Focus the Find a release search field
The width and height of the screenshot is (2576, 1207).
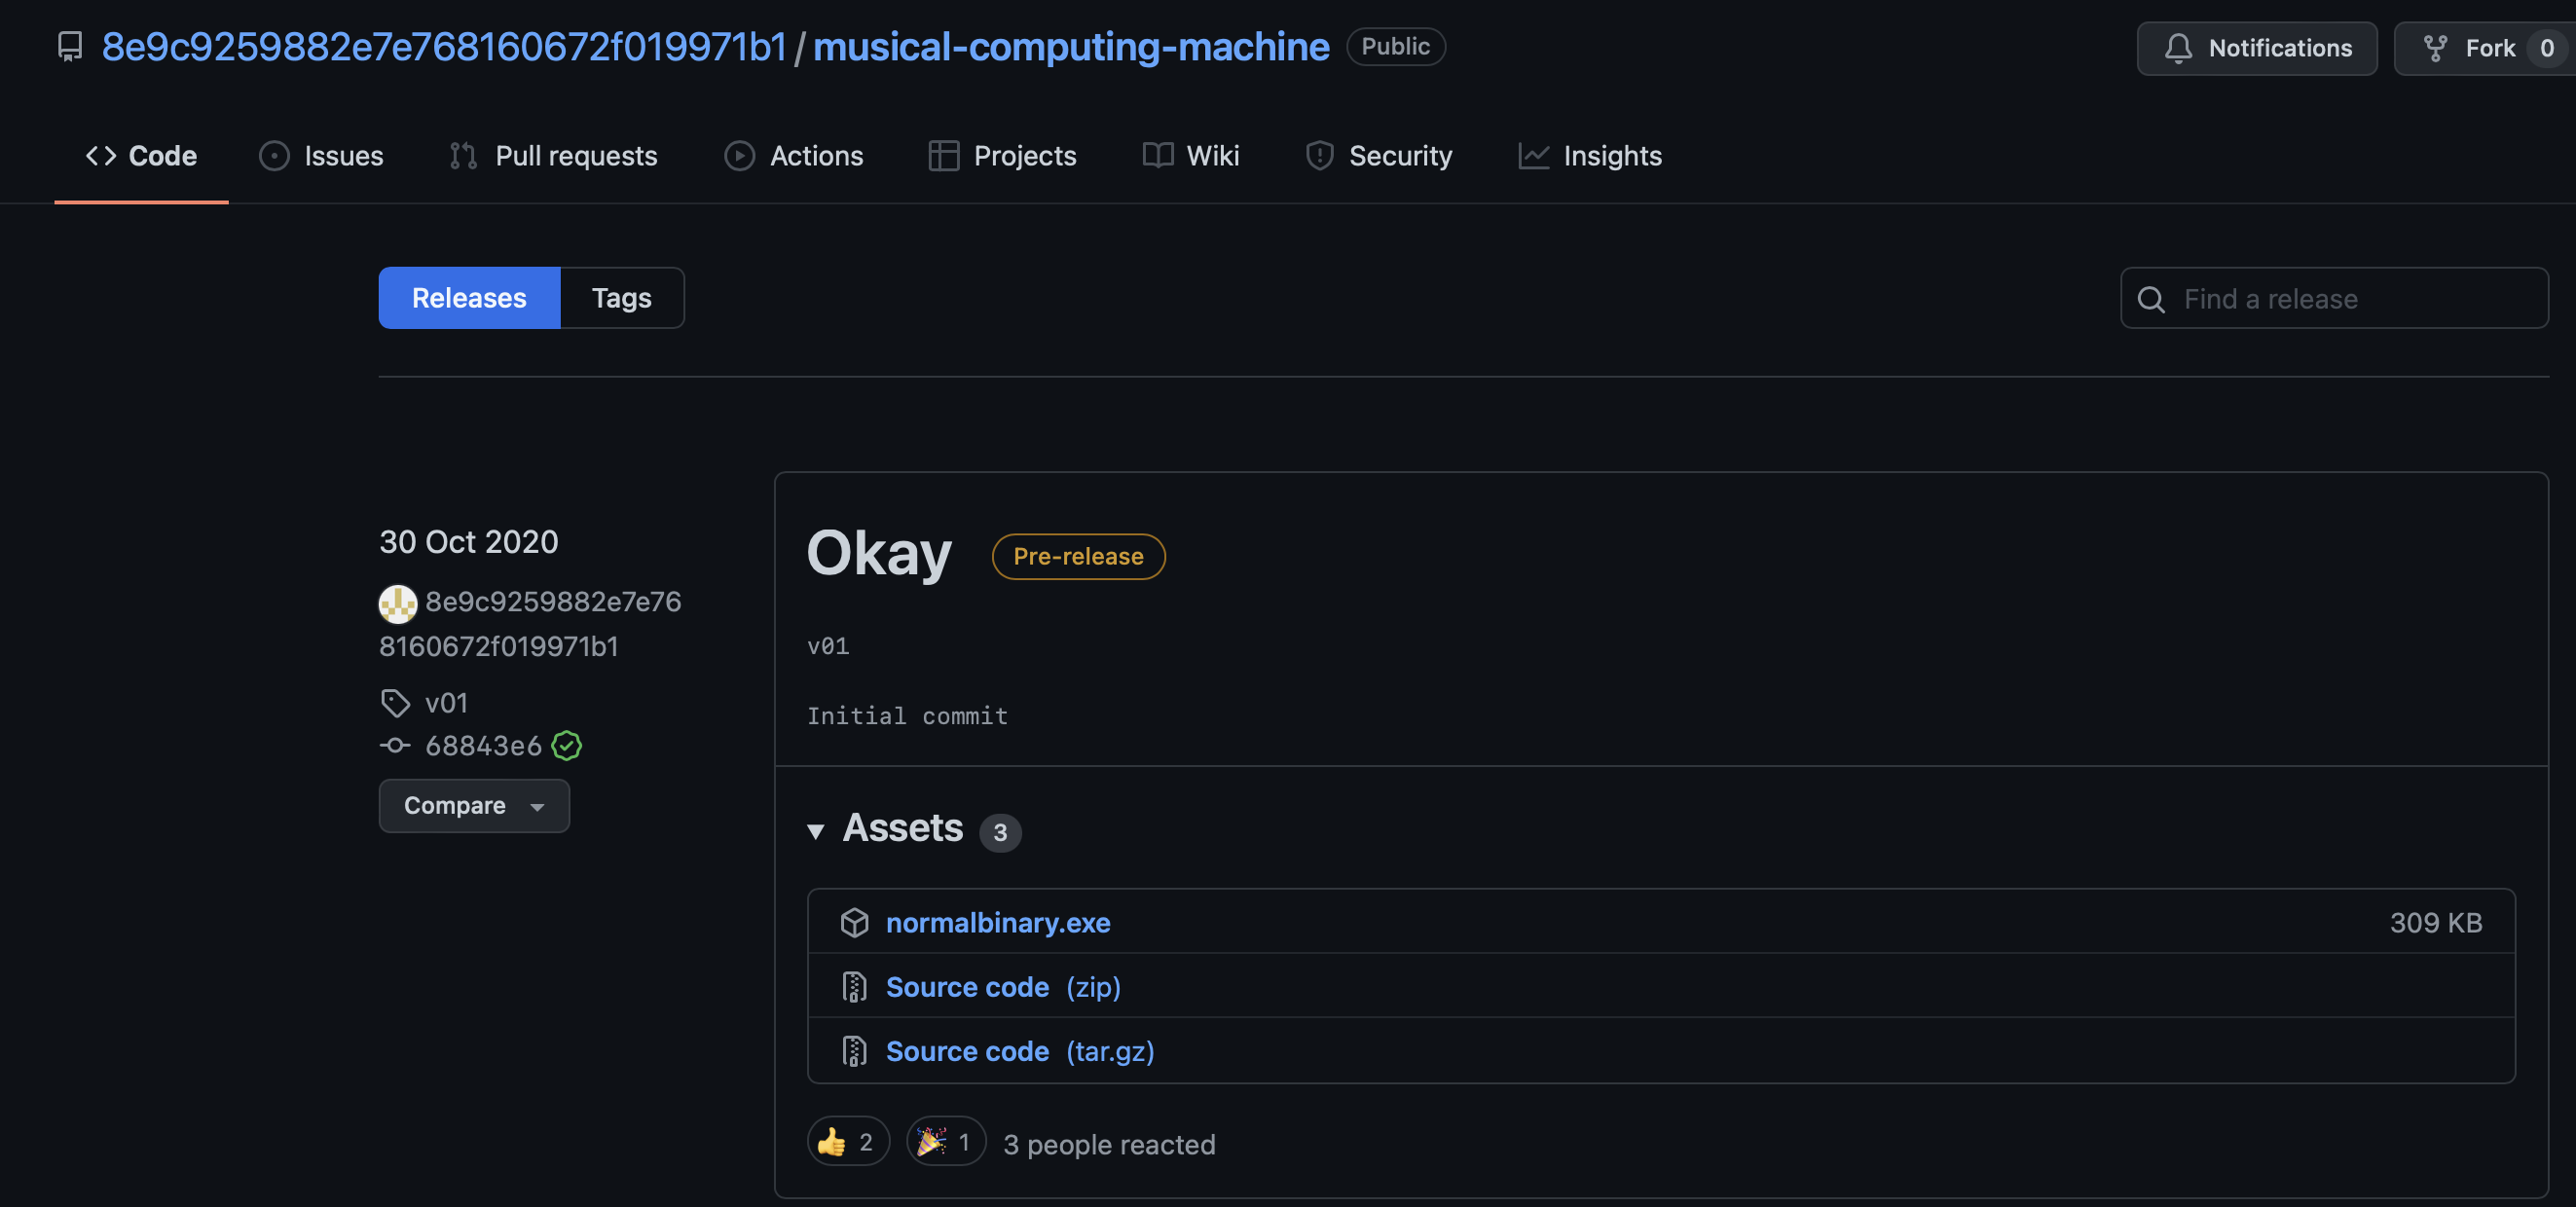point(2334,298)
